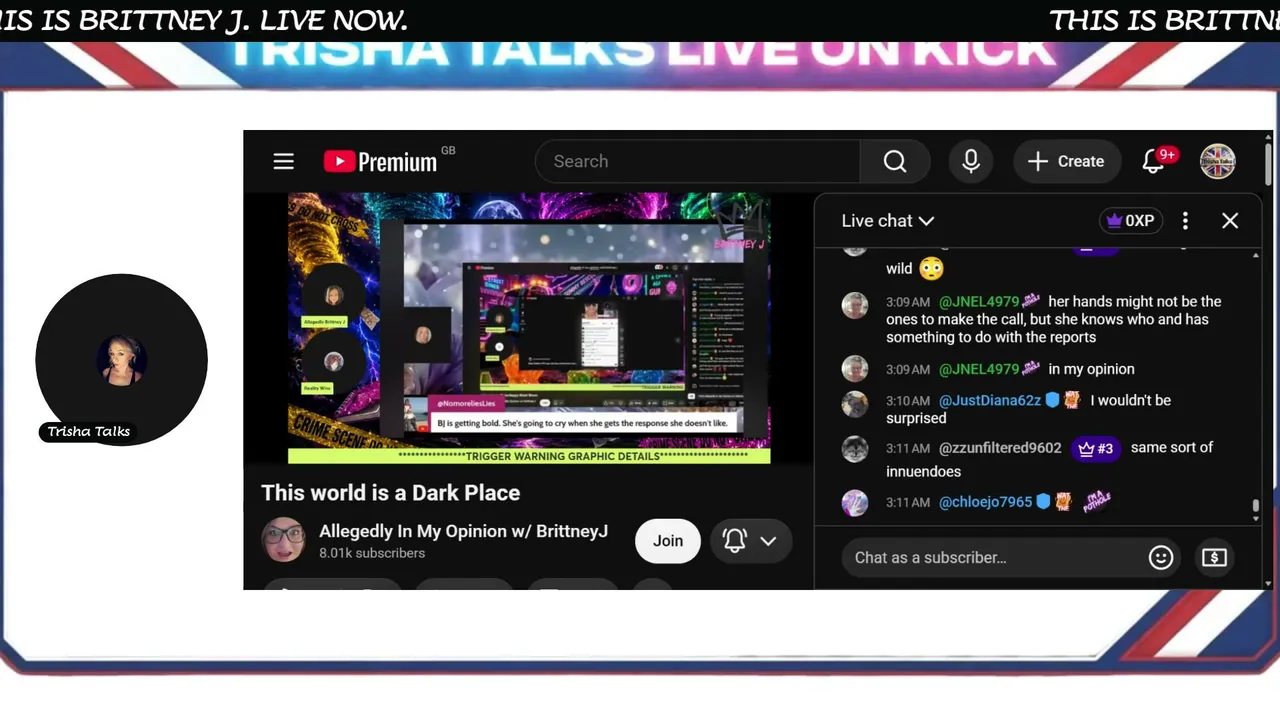
Task: Open Super Chat dollar icon
Action: click(x=1214, y=557)
